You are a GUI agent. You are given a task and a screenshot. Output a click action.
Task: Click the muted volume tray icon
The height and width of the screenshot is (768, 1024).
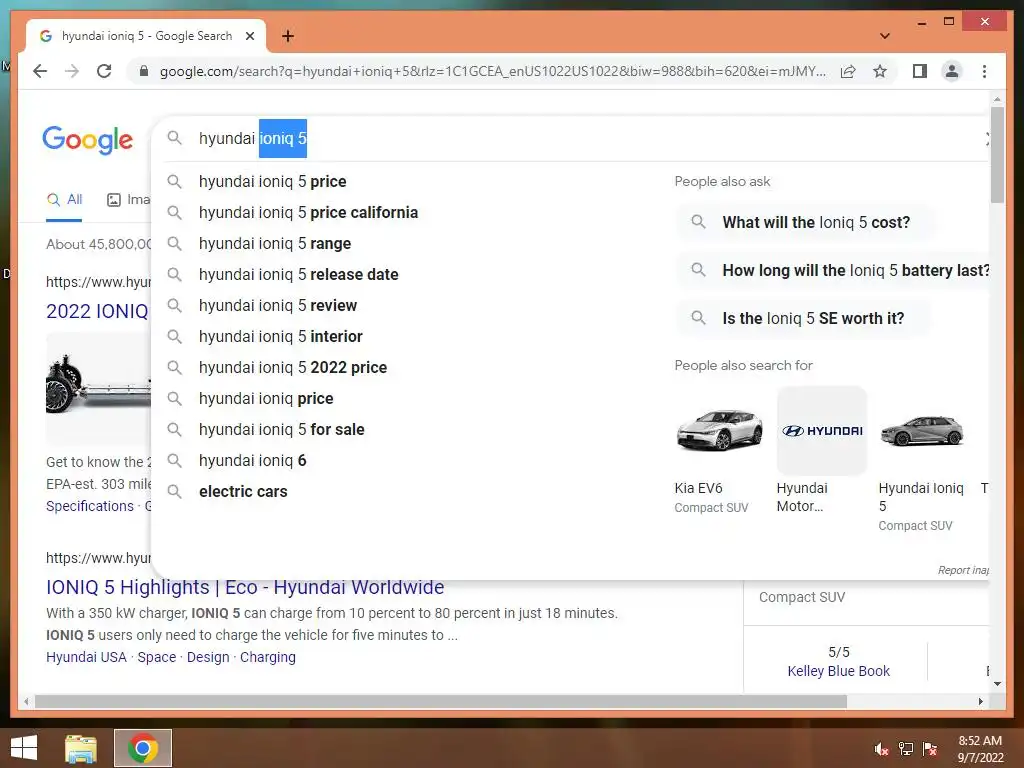point(882,749)
